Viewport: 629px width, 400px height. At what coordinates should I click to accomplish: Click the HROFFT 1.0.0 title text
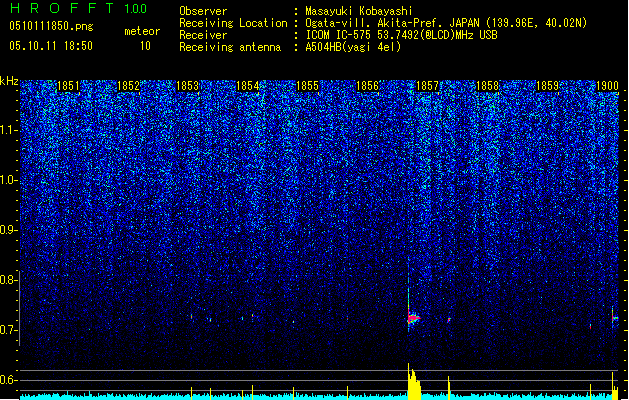click(78, 8)
